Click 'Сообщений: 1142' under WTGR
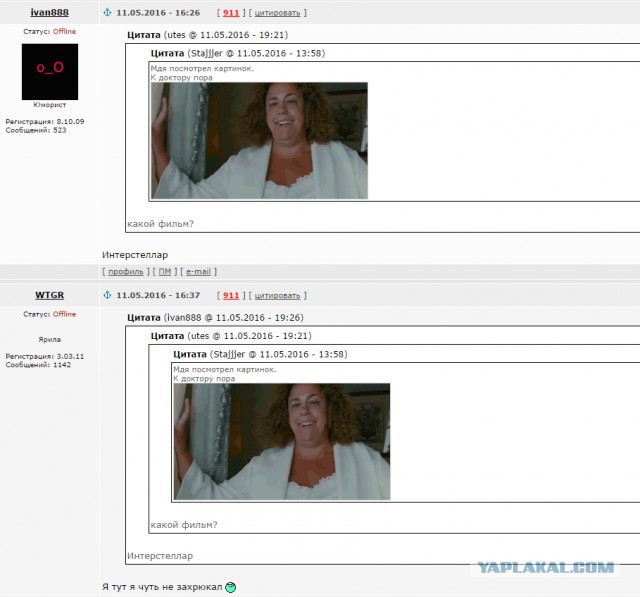Viewport: 640px width, 597px height. [38, 365]
